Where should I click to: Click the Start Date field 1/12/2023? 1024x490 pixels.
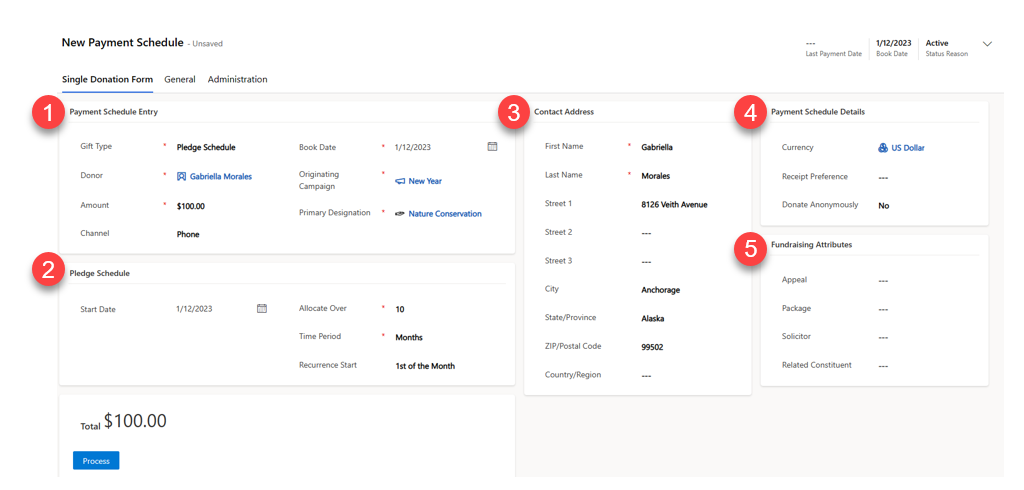coord(194,309)
